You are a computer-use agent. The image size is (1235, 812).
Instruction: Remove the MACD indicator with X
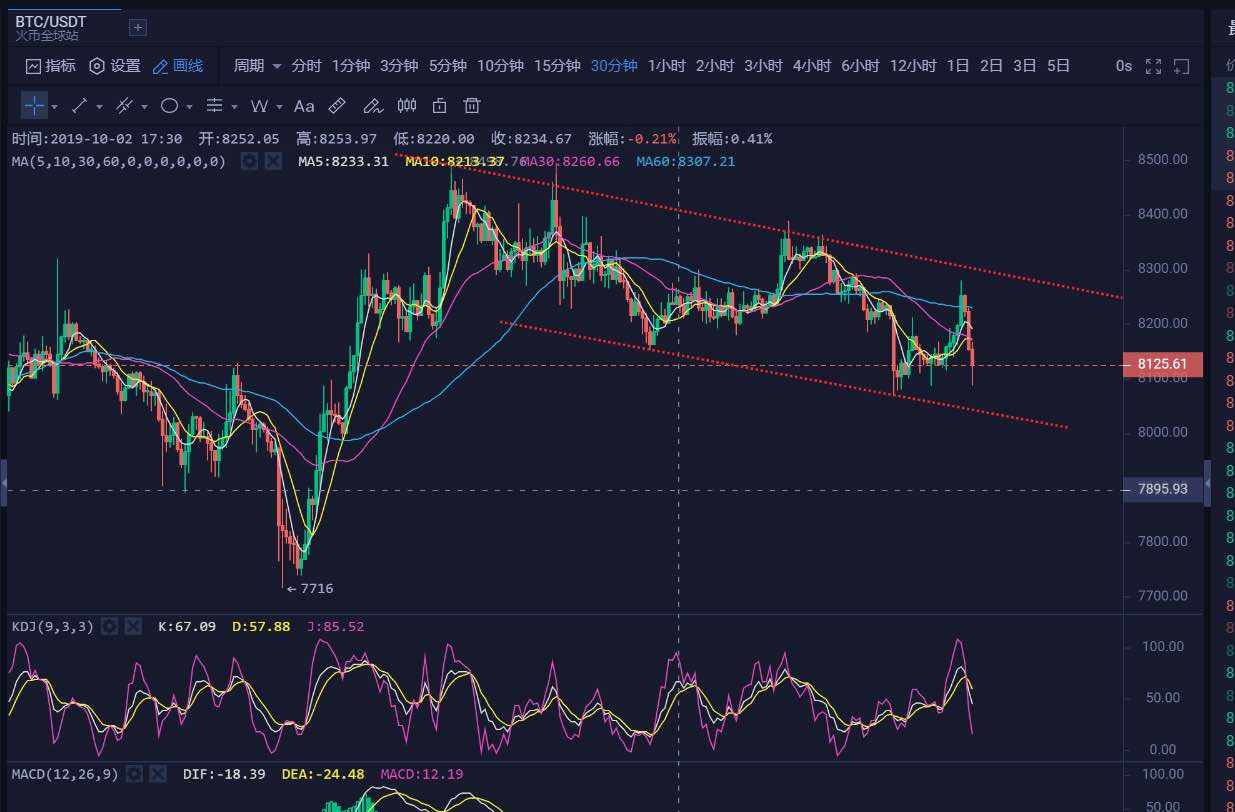pyautogui.click(x=159, y=774)
